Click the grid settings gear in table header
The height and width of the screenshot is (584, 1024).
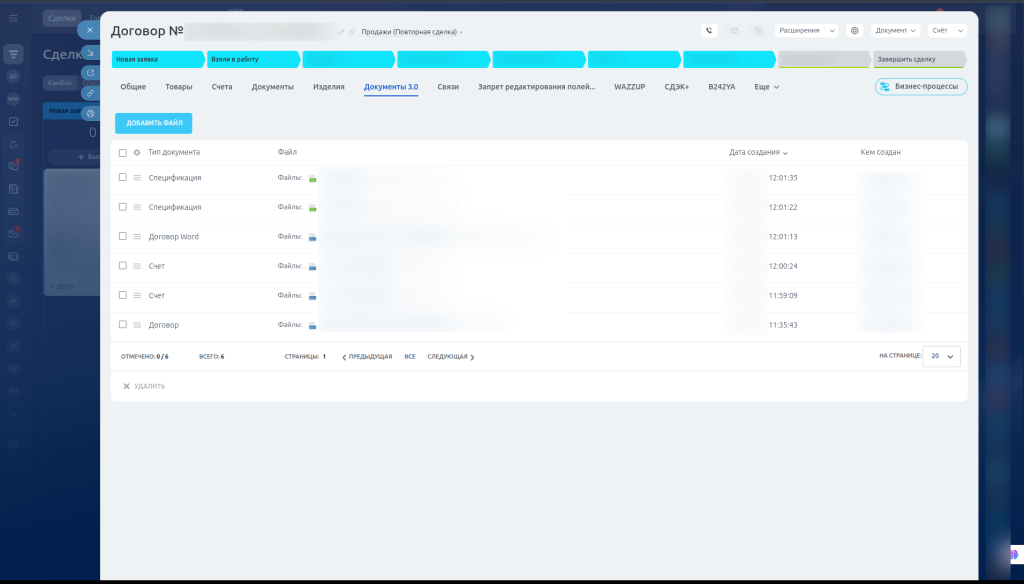(x=137, y=153)
